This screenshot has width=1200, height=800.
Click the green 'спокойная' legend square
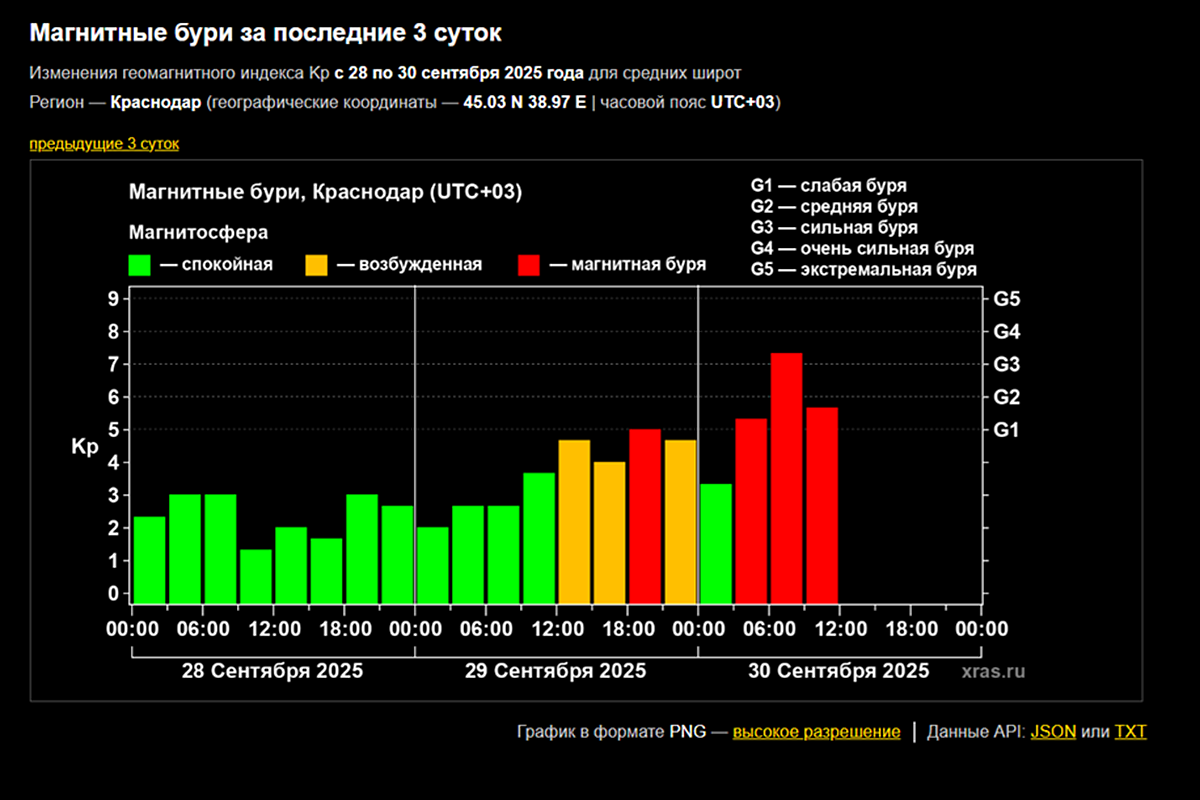140,265
